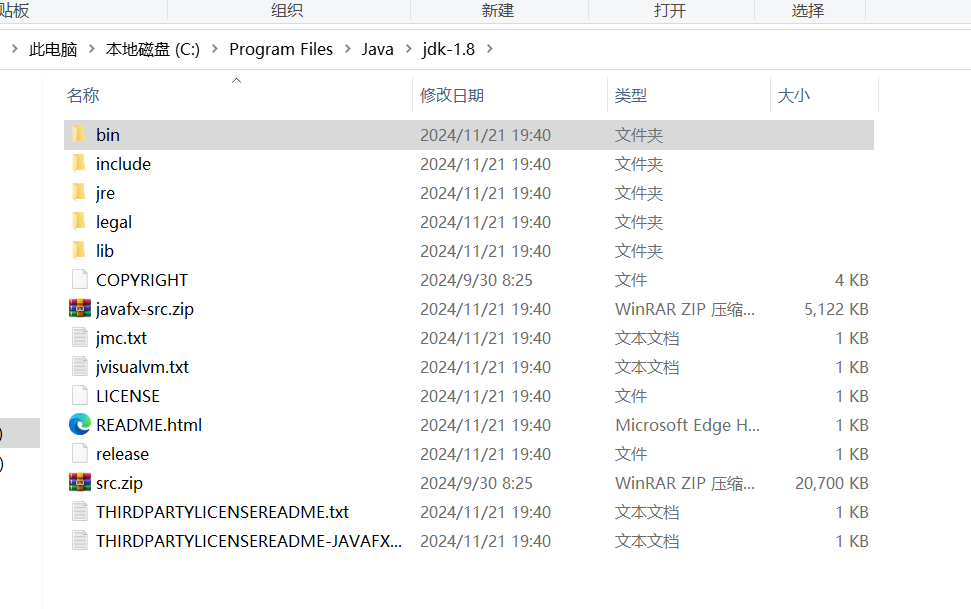The height and width of the screenshot is (609, 971).
Task: Click the release file icon
Action: 80,453
